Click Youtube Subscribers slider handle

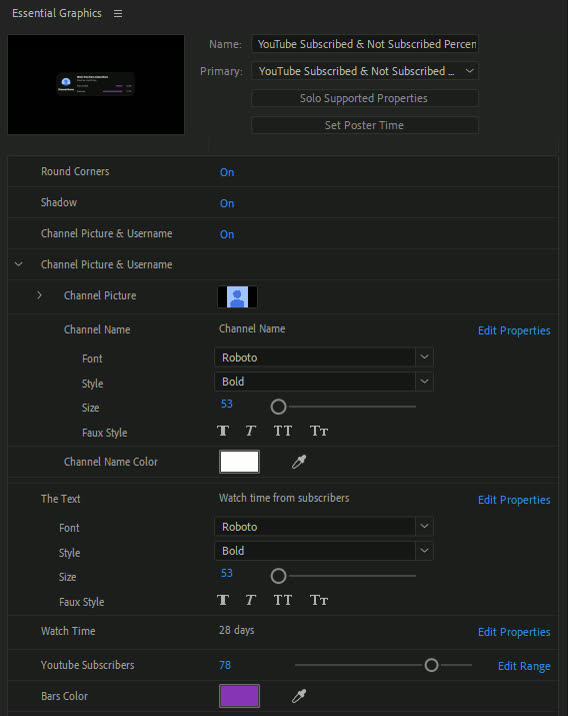(431, 665)
